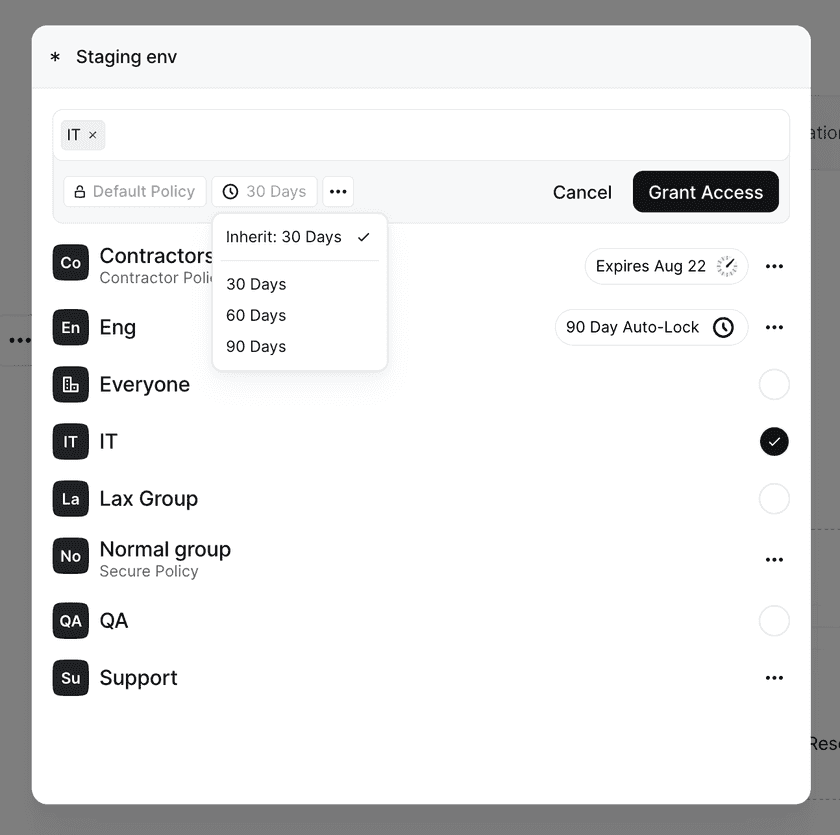The height and width of the screenshot is (835, 840).
Task: Open the 30 Days duration dropdown
Action: (x=264, y=191)
